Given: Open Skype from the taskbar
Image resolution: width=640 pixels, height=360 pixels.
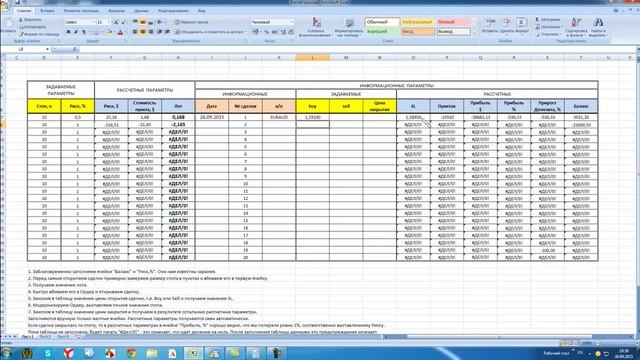Looking at the screenshot, I should [48, 353].
